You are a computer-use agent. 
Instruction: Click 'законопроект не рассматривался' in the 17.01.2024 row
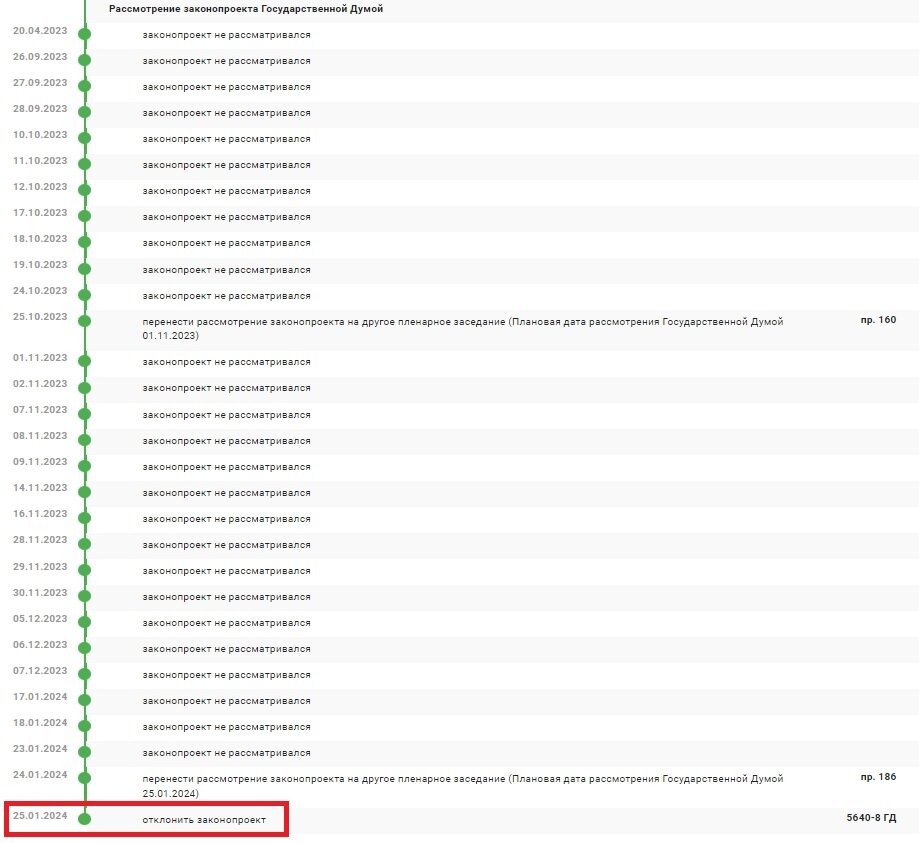click(226, 701)
